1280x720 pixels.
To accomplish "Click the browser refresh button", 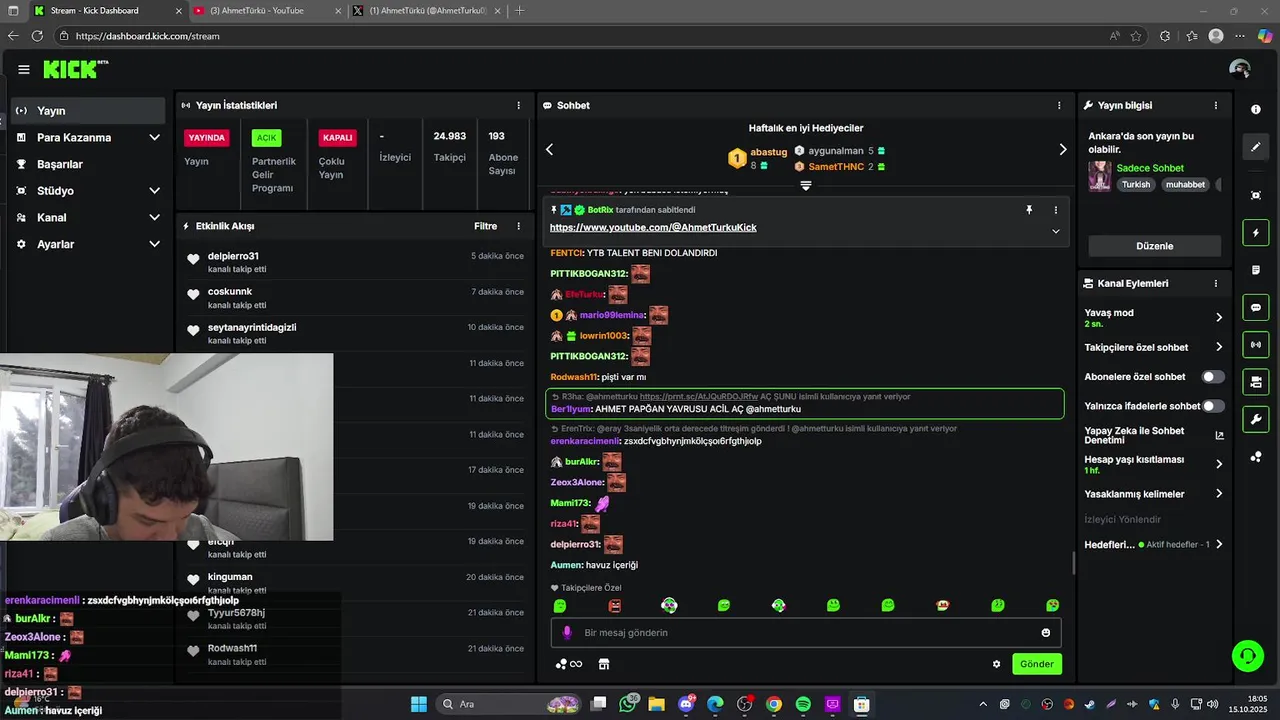I will 37,36.
